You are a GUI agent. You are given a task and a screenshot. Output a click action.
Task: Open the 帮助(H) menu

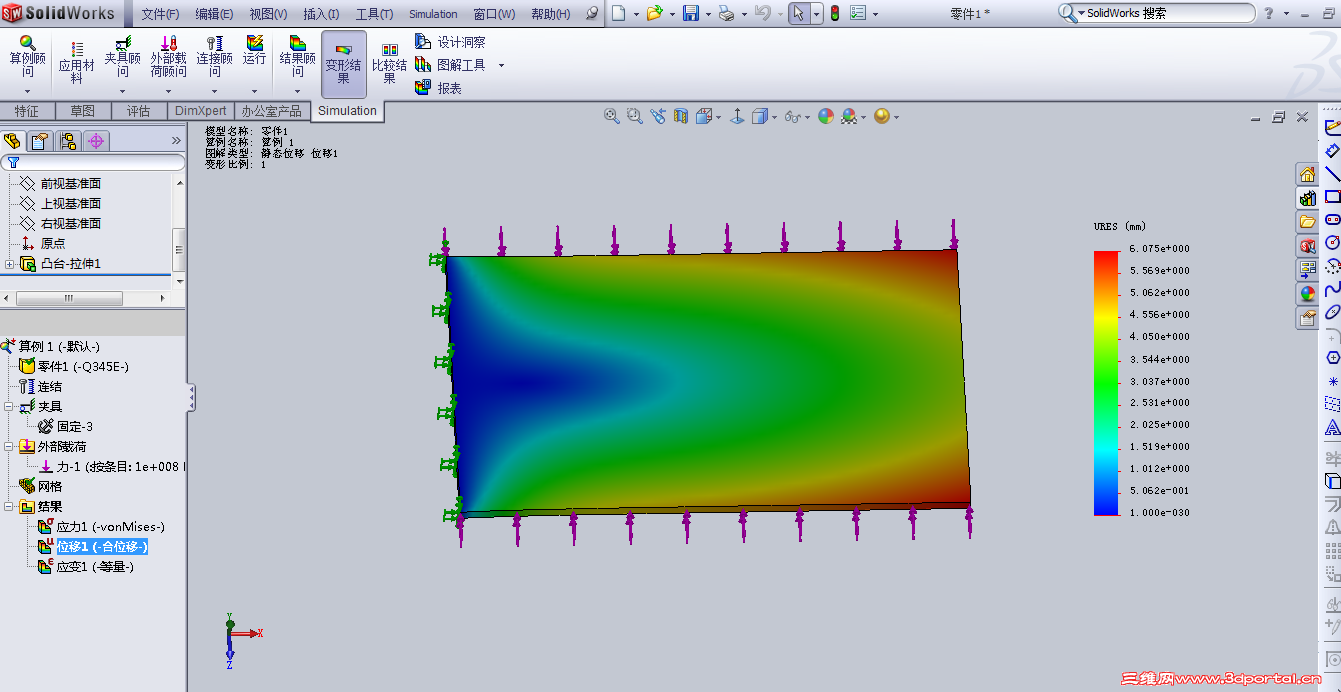point(550,14)
